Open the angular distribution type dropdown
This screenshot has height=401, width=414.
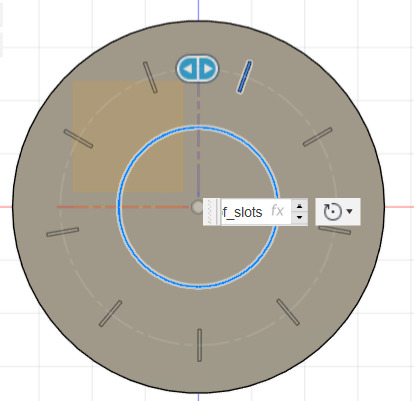point(338,212)
